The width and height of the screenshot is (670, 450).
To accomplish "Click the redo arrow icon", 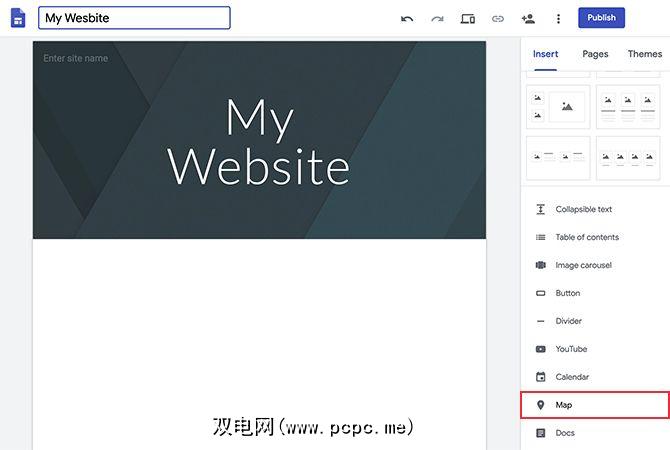I will [437, 19].
